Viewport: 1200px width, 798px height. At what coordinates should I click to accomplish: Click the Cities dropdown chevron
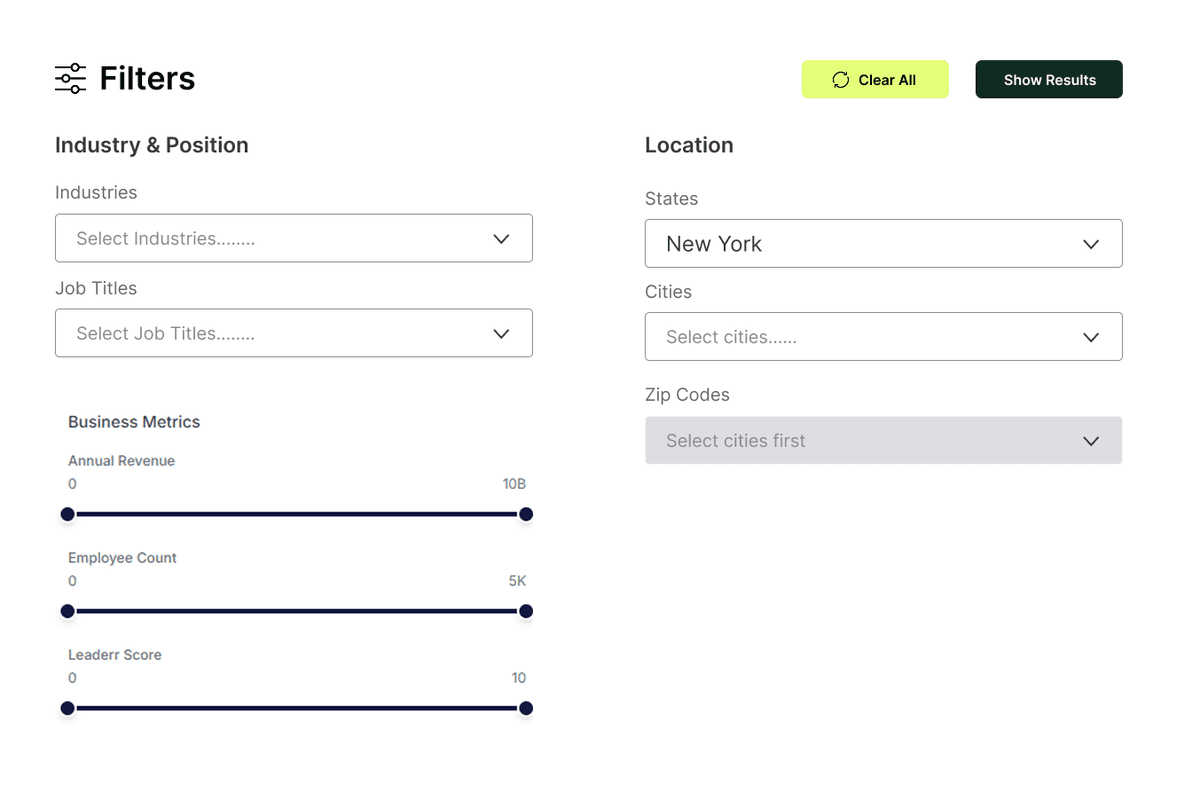[1091, 336]
